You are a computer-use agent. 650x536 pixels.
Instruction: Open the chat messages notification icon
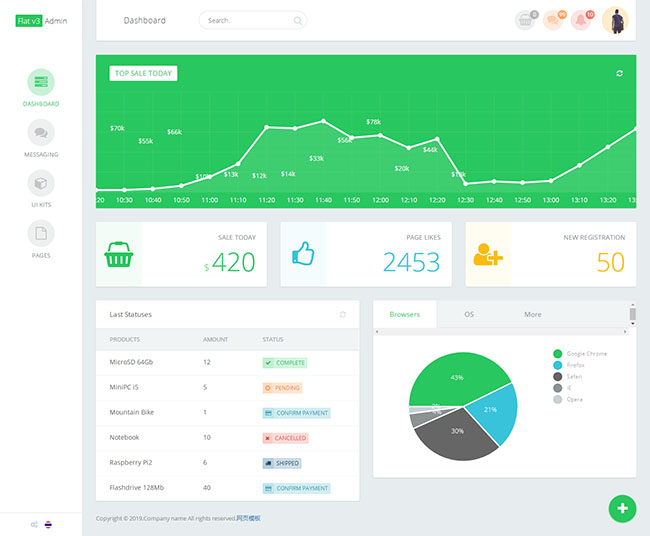click(553, 21)
